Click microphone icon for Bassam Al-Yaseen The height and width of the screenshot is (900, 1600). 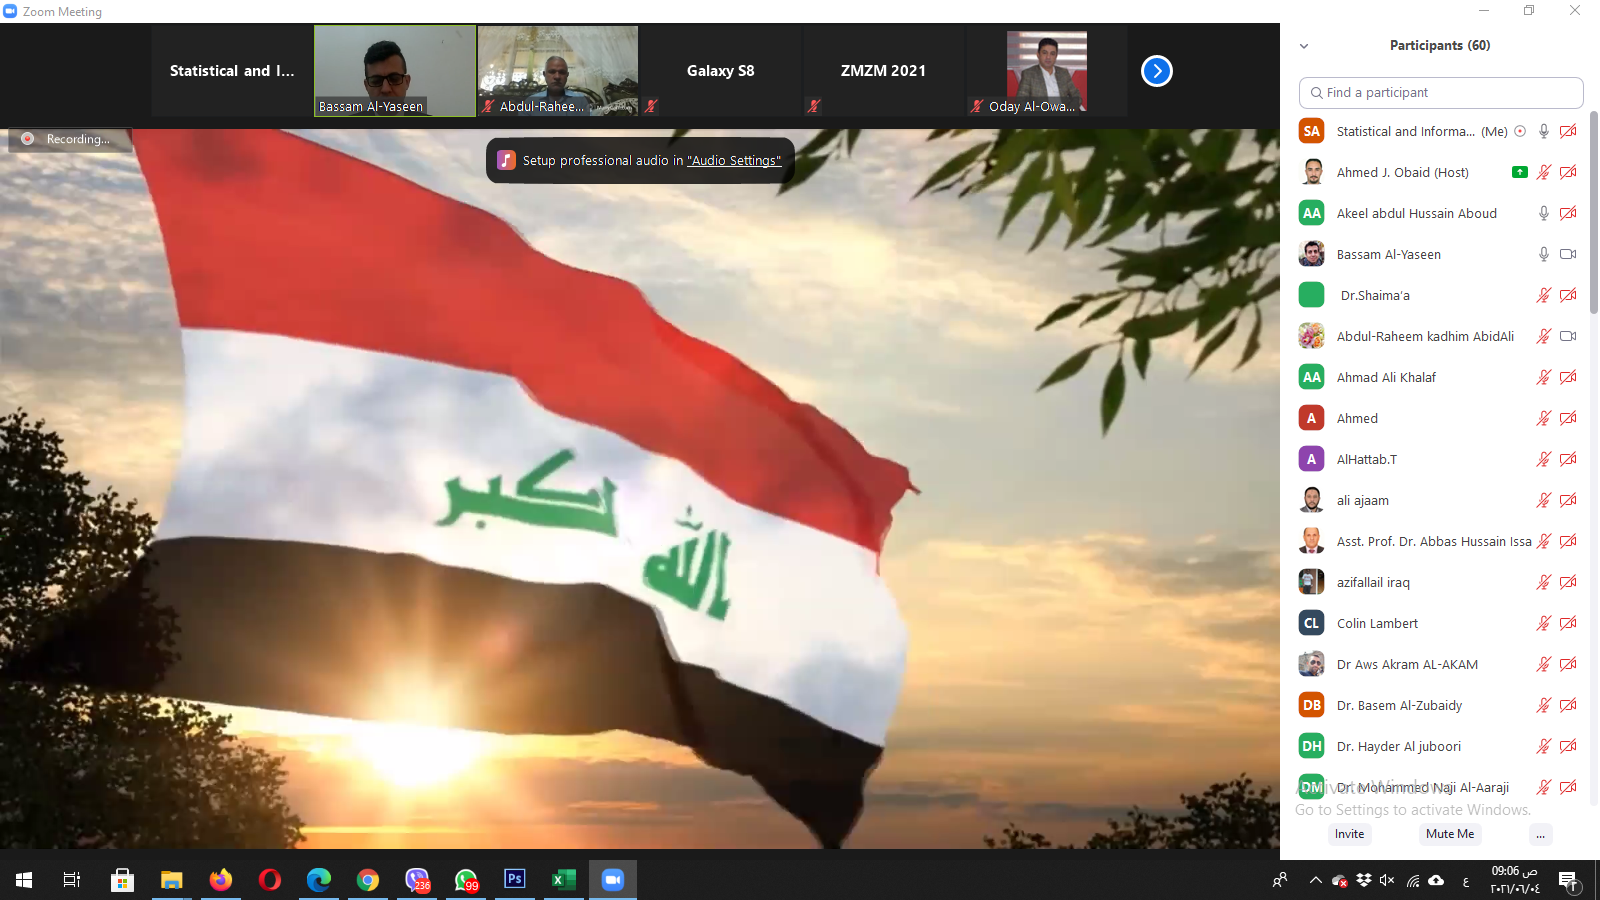pyautogui.click(x=1543, y=254)
